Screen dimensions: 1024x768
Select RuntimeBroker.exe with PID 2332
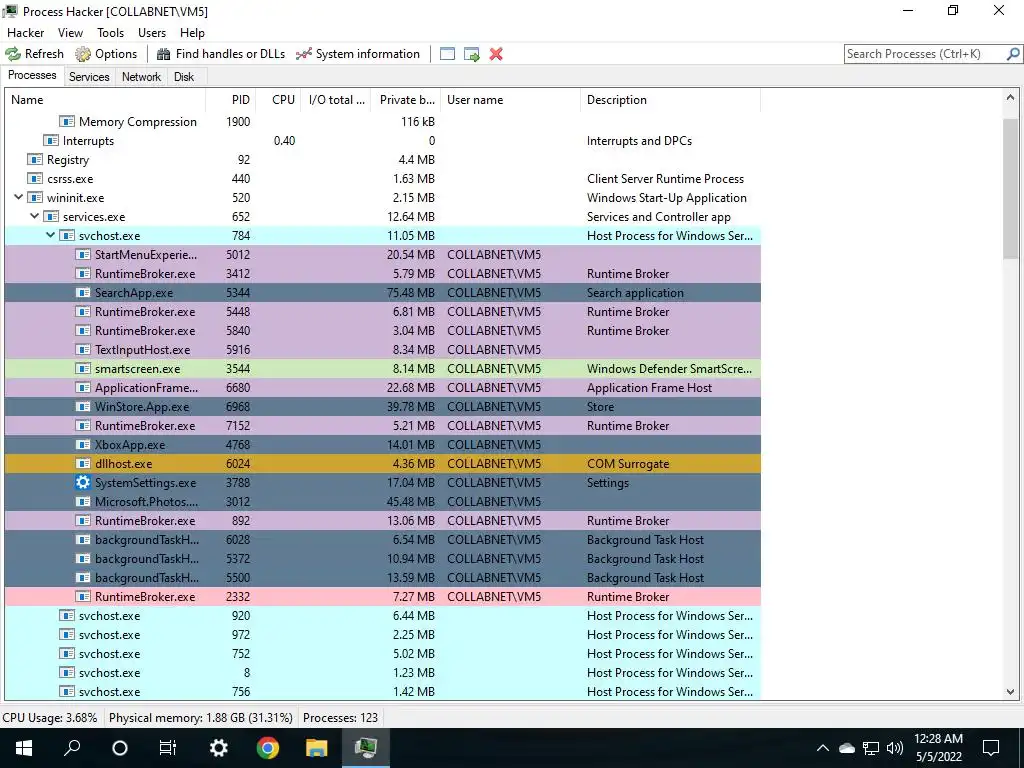[x=383, y=596]
